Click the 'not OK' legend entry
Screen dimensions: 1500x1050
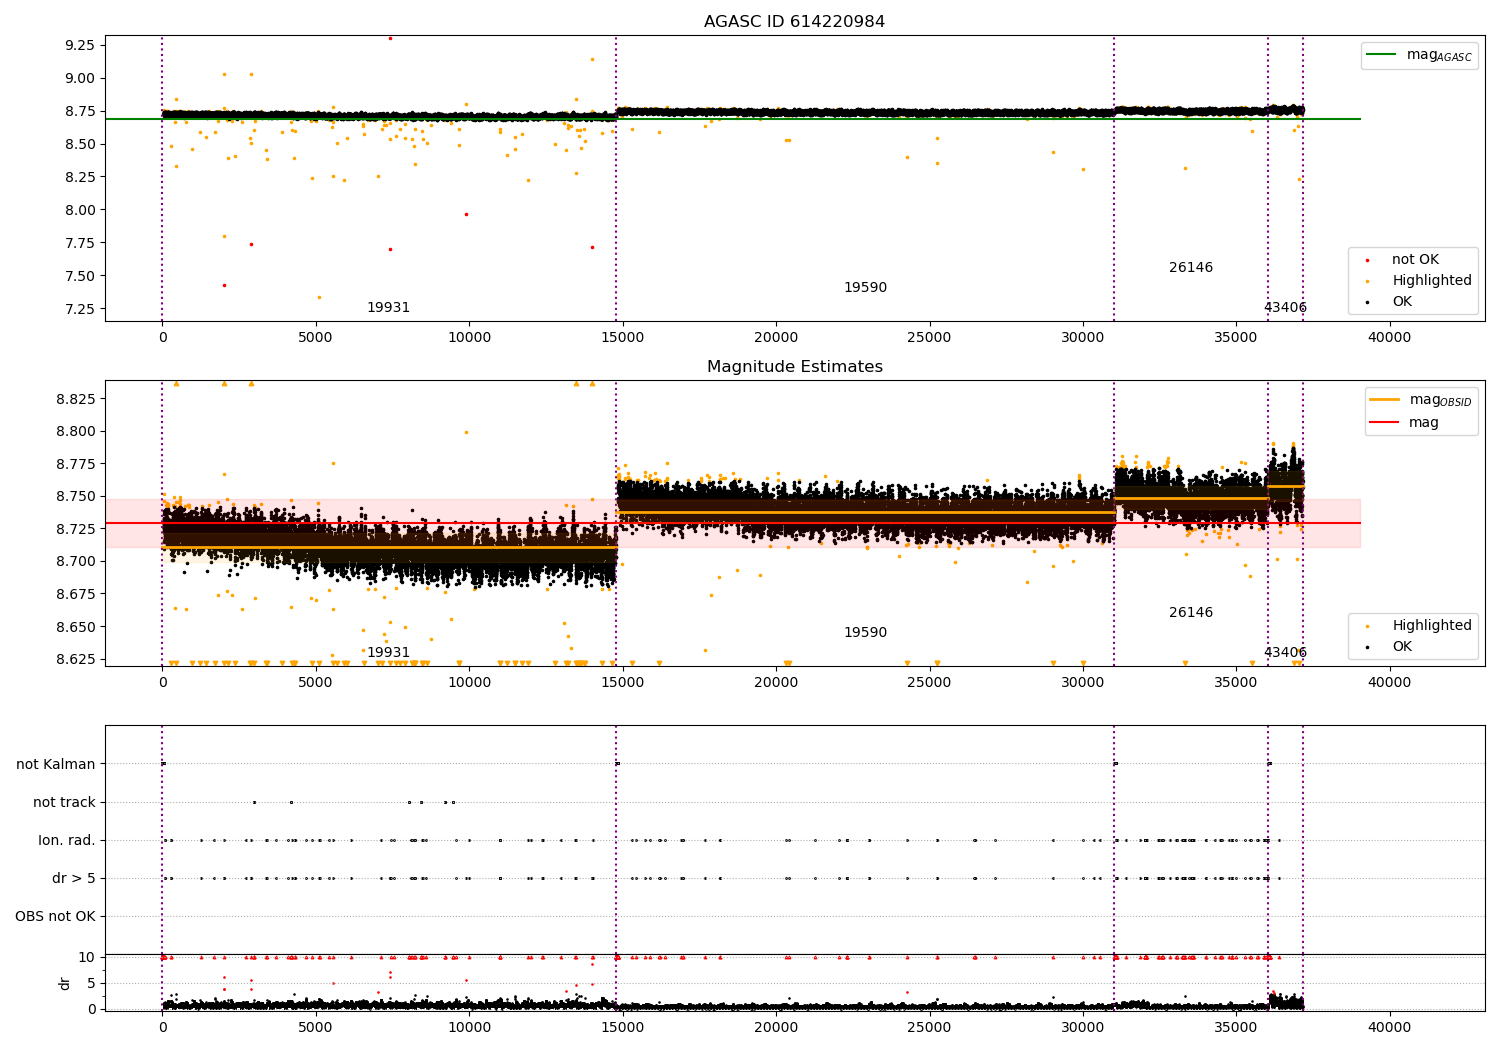coord(1415,260)
